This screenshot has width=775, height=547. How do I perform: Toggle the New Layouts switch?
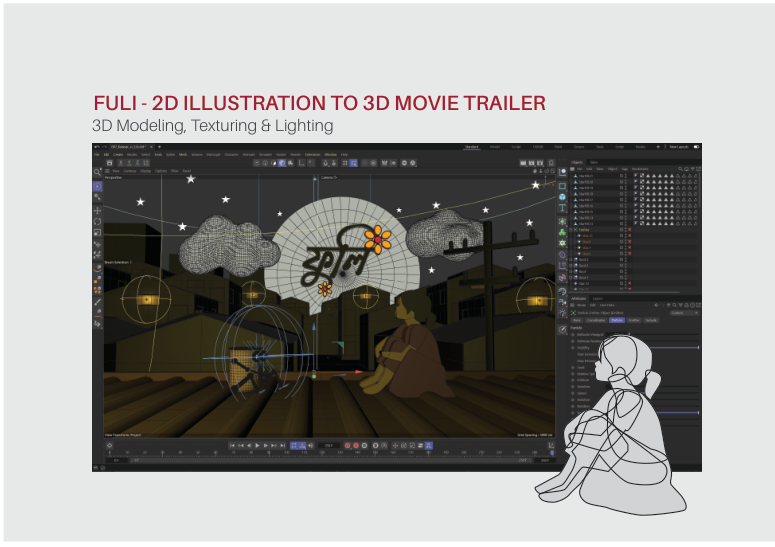click(696, 147)
